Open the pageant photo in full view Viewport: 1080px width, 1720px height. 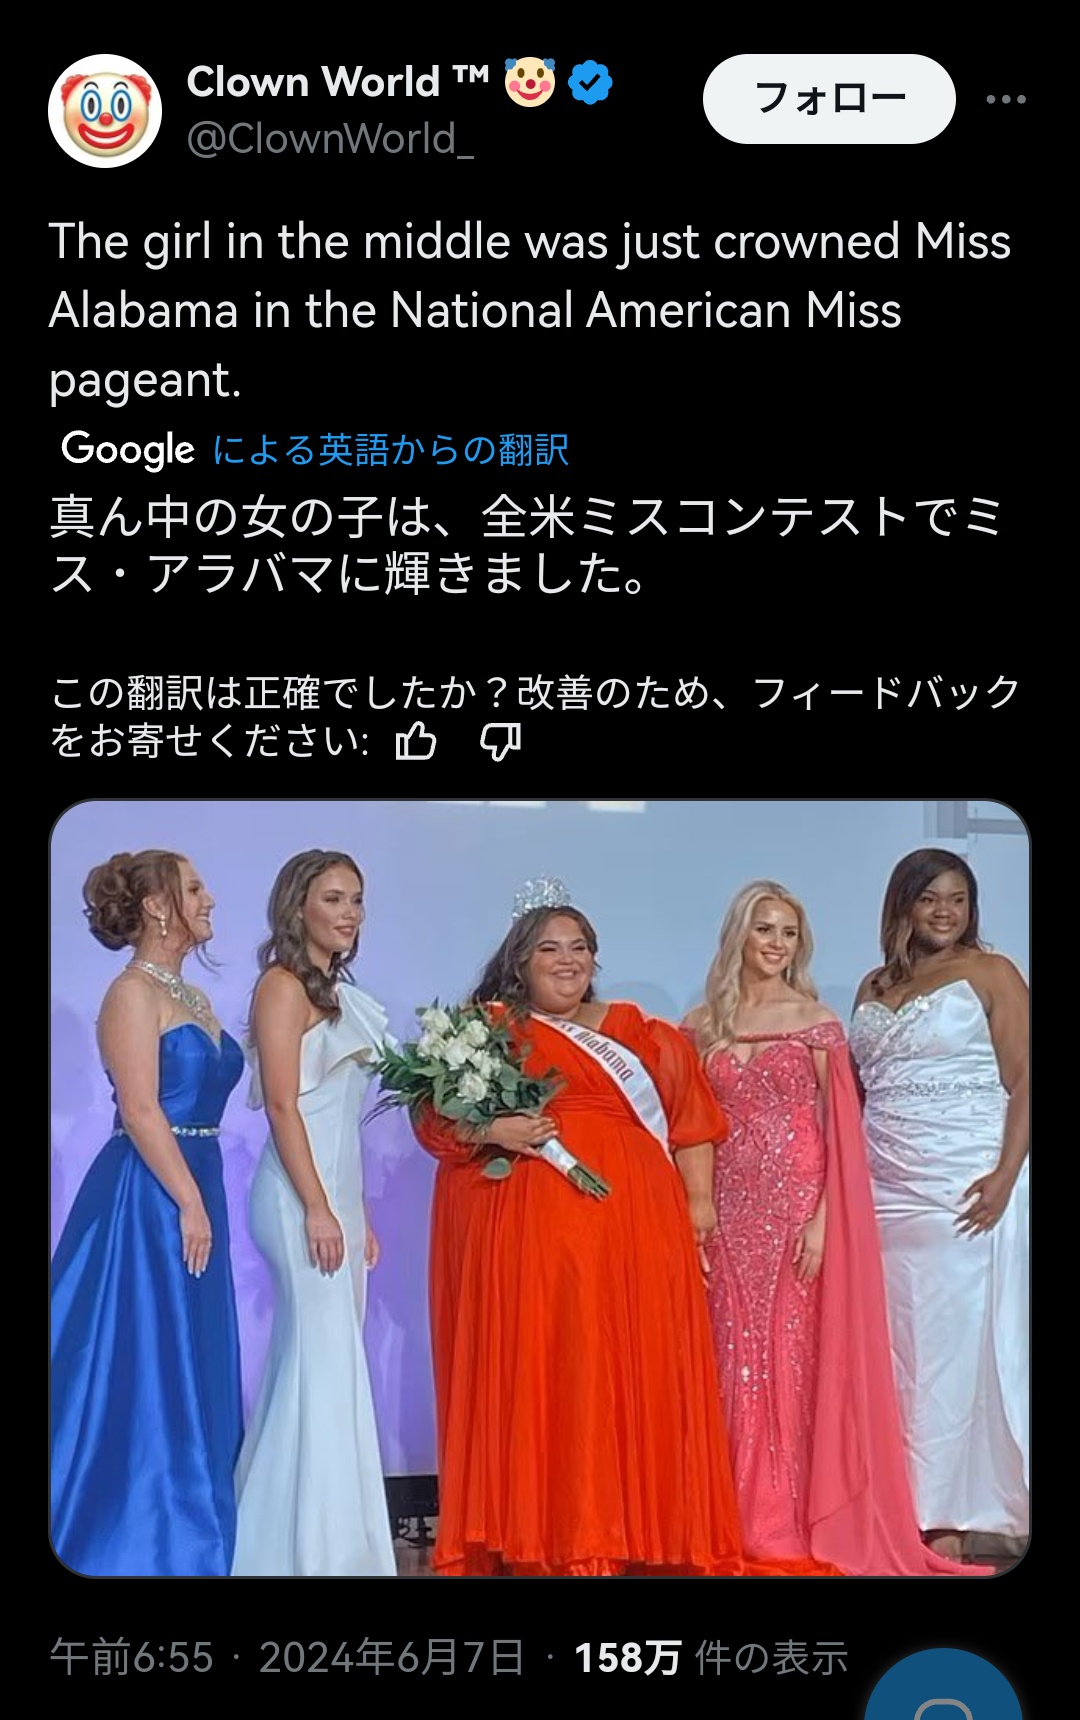tap(540, 1188)
